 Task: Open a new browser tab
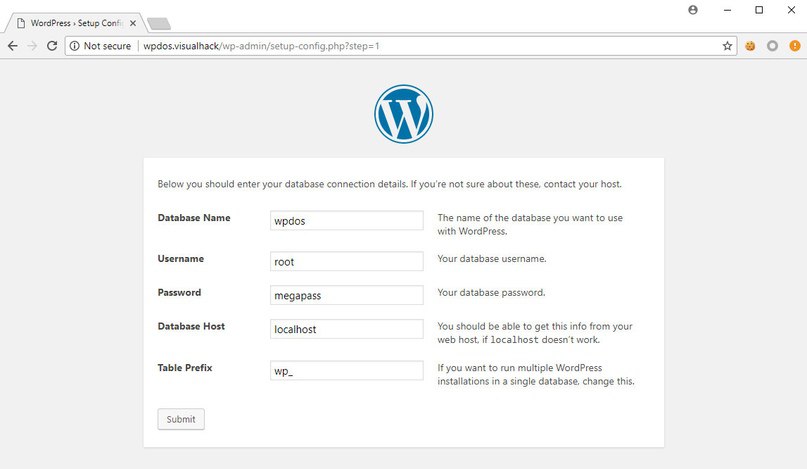[158, 23]
